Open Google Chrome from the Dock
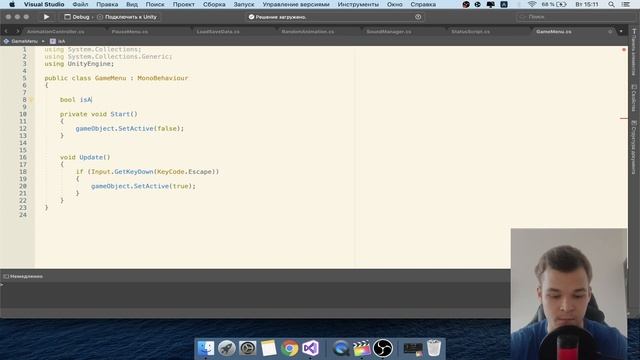 coord(289,349)
